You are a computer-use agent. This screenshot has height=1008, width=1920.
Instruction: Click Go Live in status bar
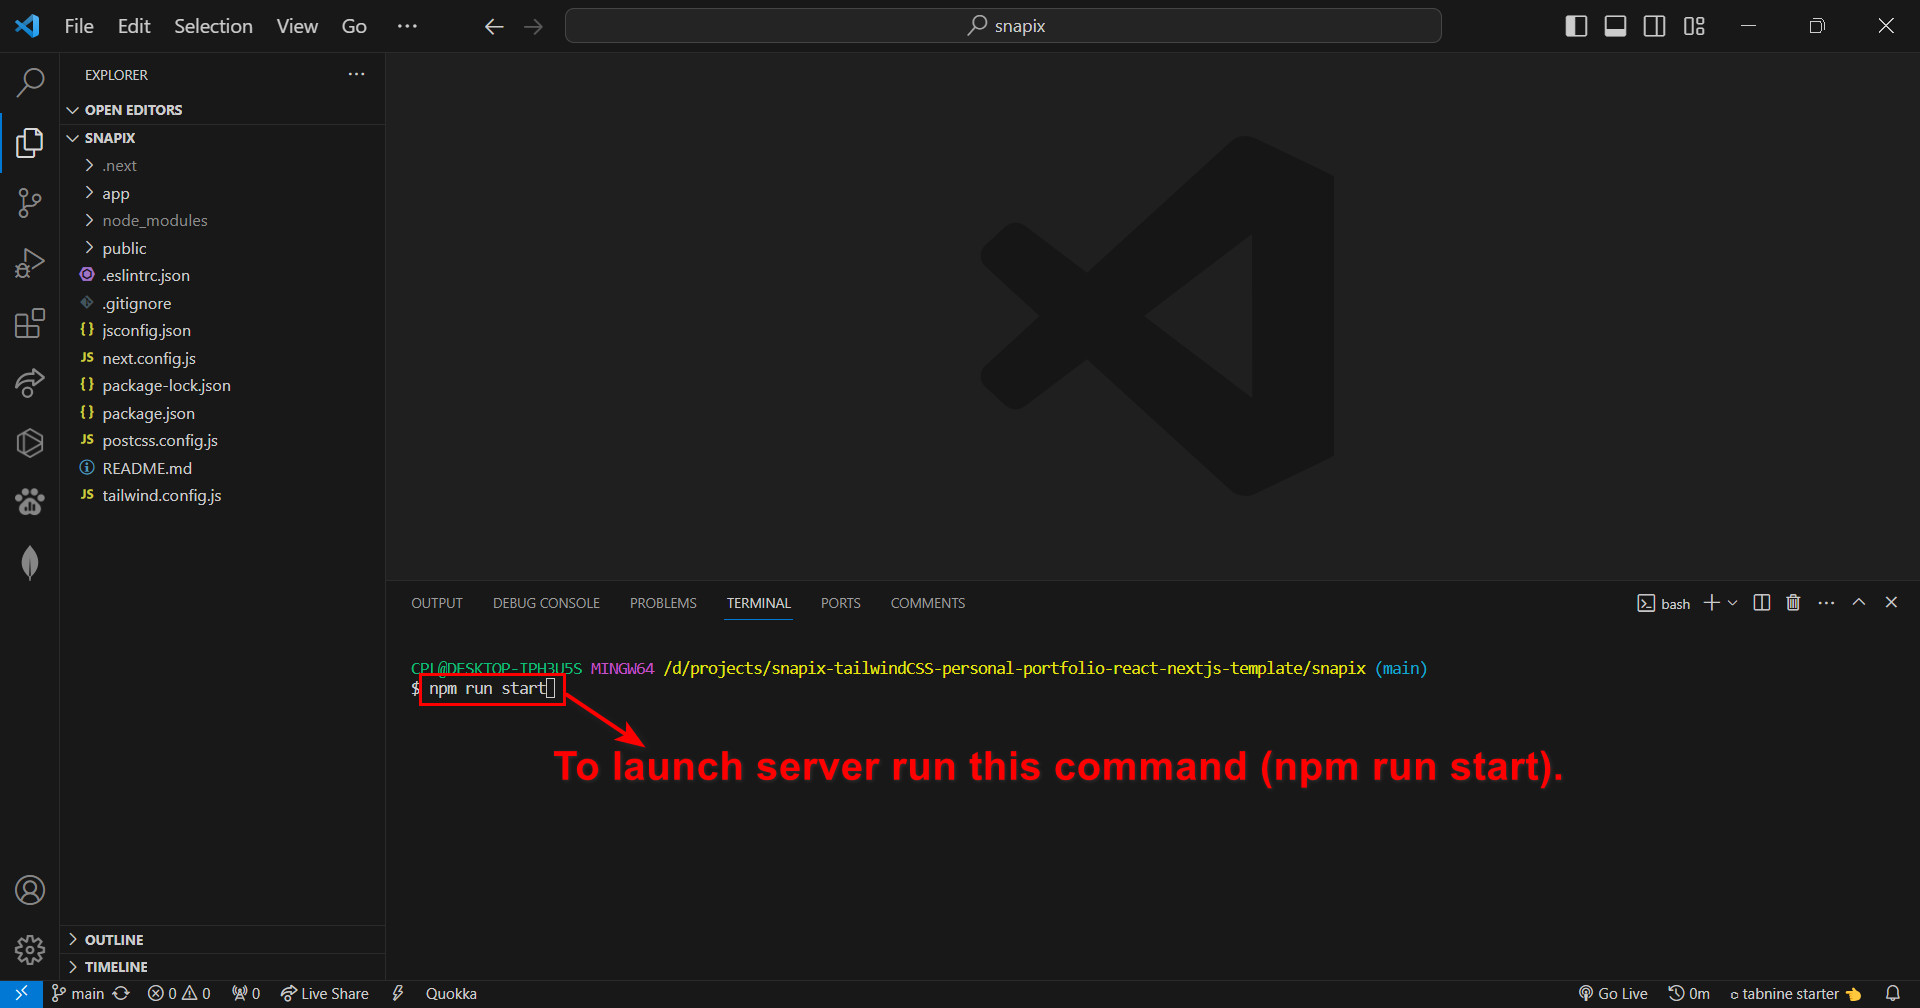tap(1613, 993)
